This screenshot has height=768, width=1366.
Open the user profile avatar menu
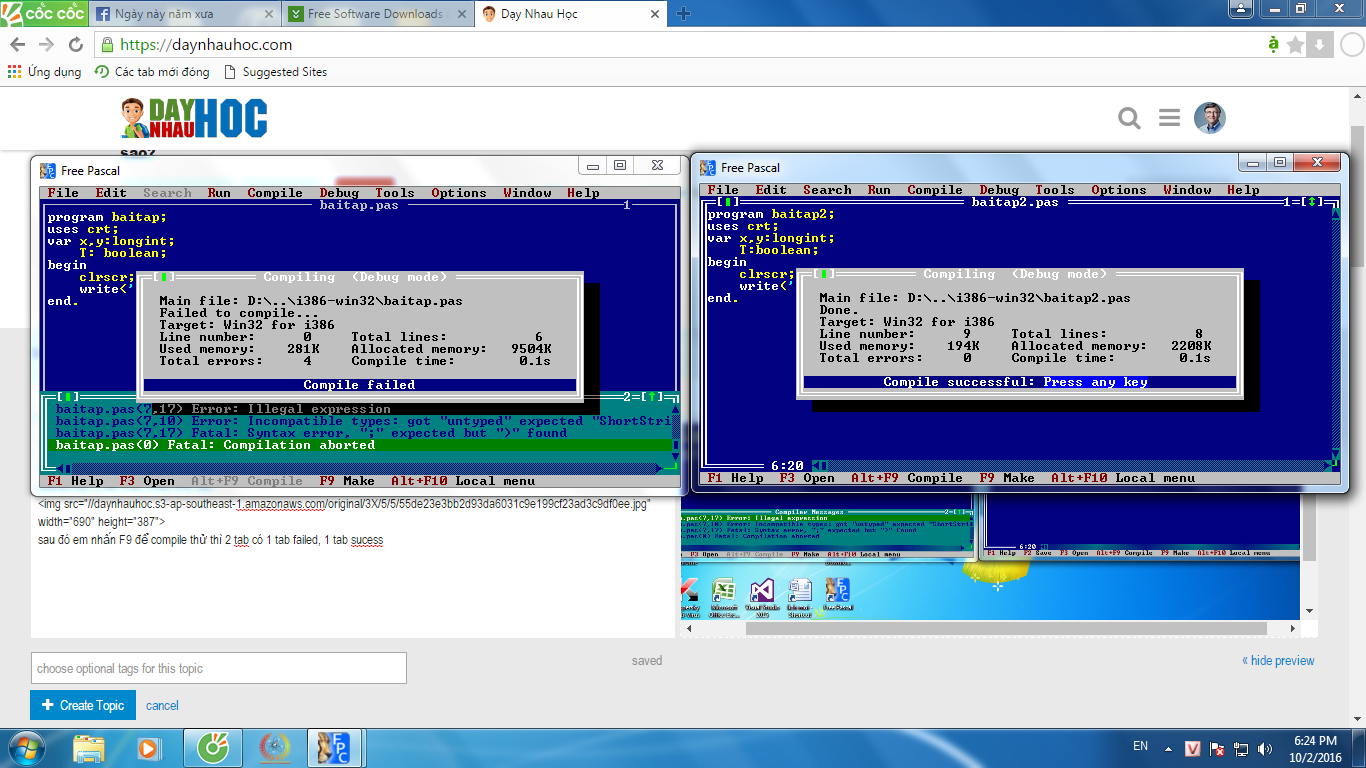1209,118
